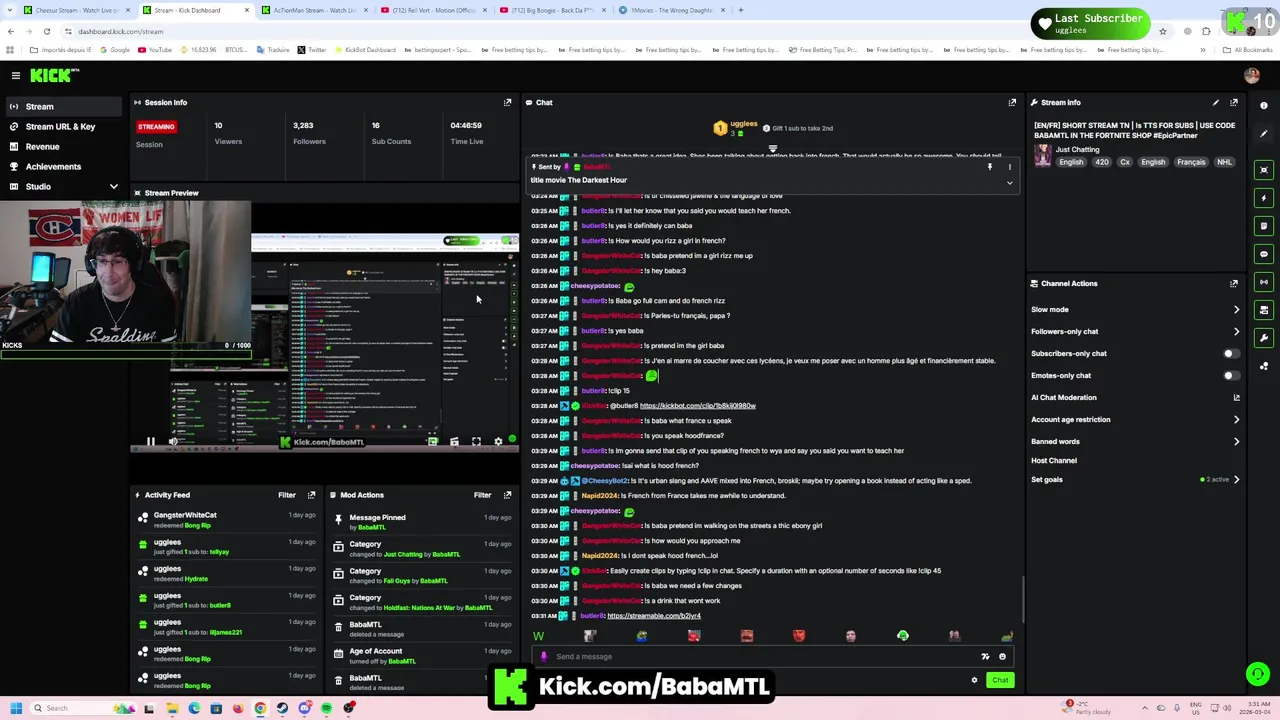
Task: Open pinned message options menu
Action: pyautogui.click(x=1010, y=167)
